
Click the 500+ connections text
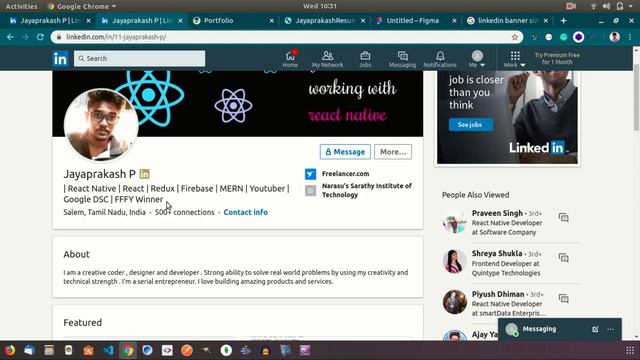[184, 212]
